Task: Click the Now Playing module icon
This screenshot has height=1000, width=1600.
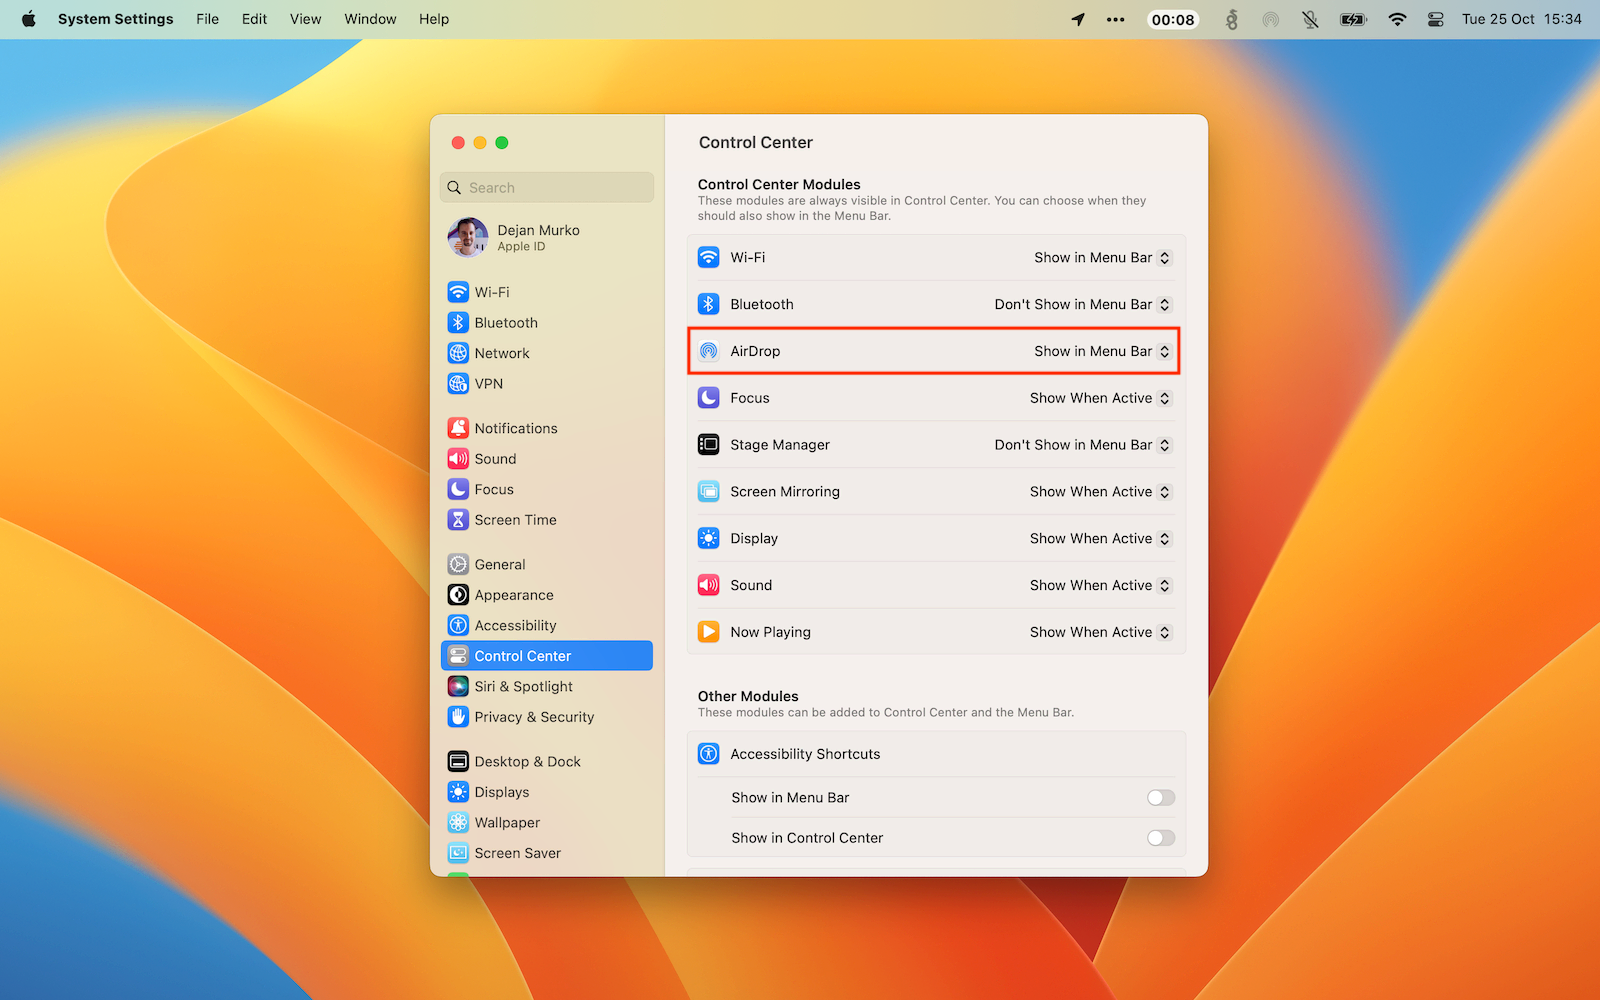Action: 709,632
